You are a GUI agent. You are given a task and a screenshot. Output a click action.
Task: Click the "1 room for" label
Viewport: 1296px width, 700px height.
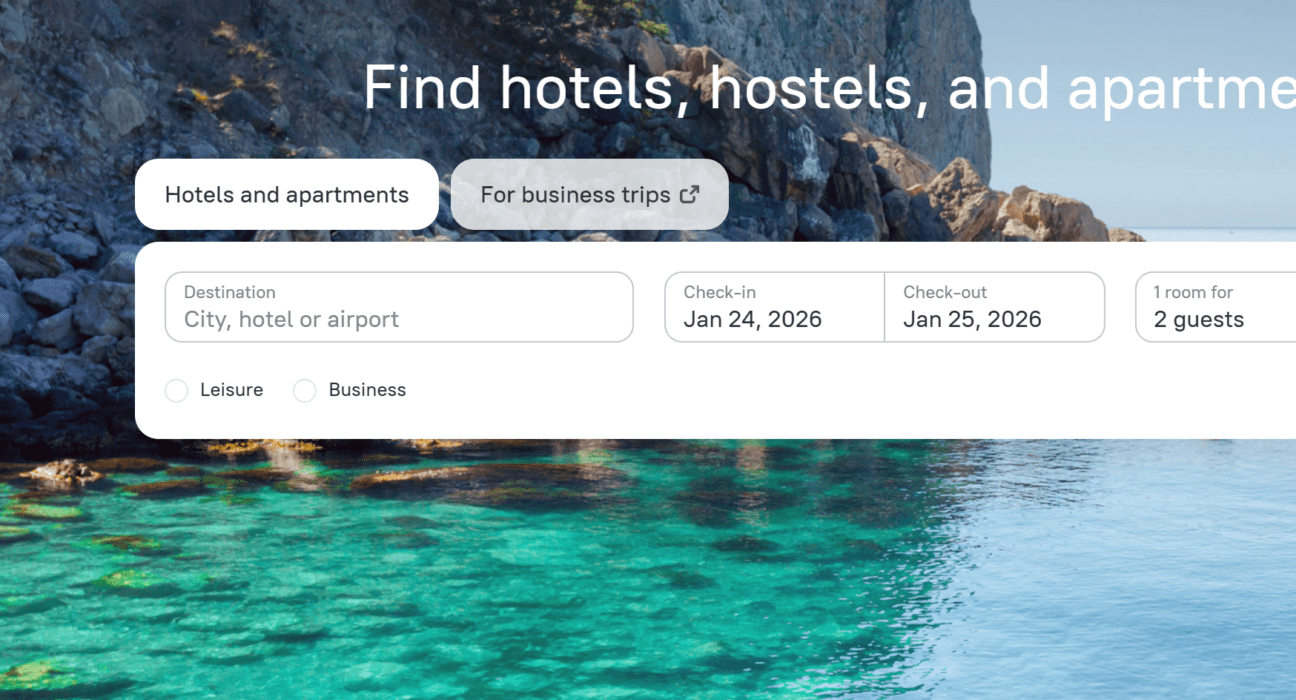coord(1193,292)
